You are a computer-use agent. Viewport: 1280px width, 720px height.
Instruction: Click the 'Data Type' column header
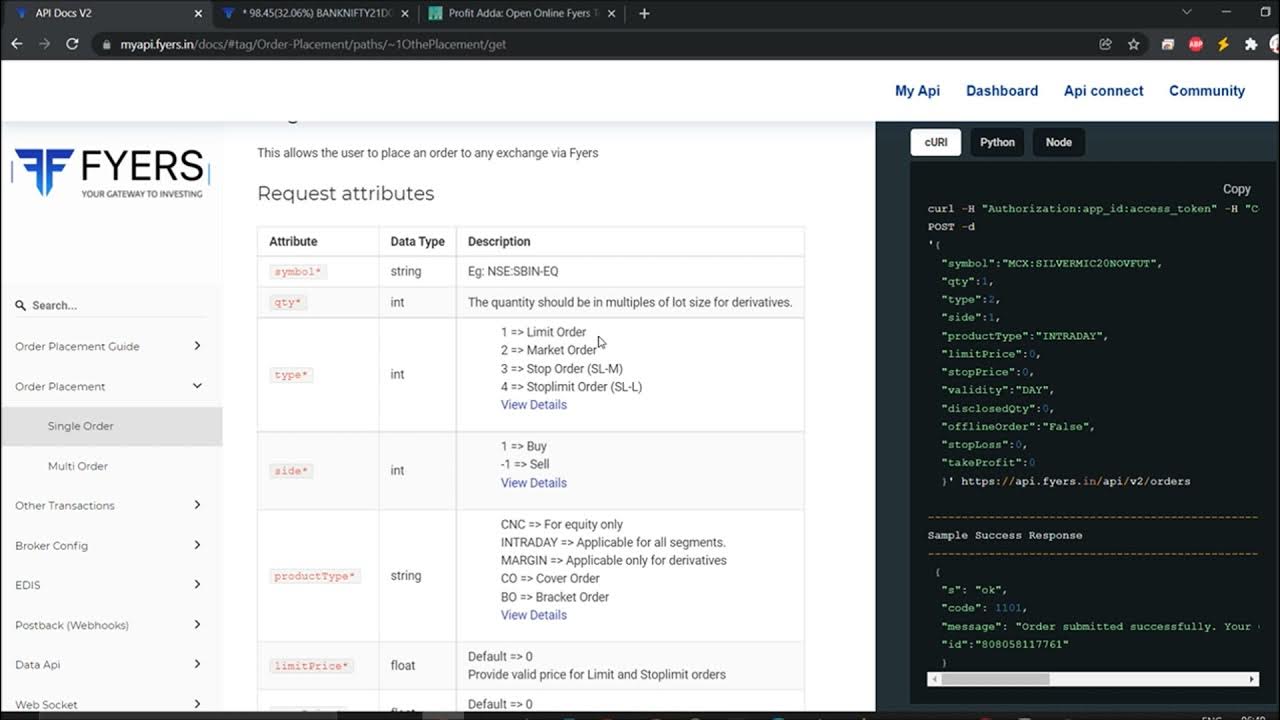[417, 241]
